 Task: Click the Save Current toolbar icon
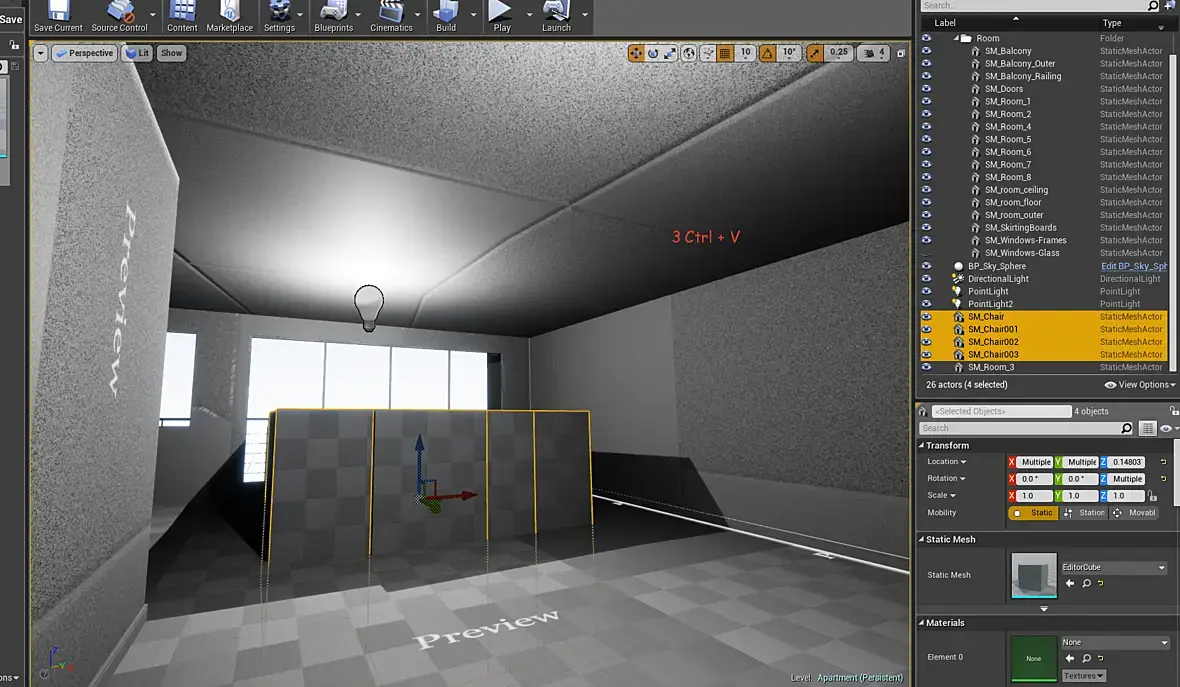pos(58,17)
